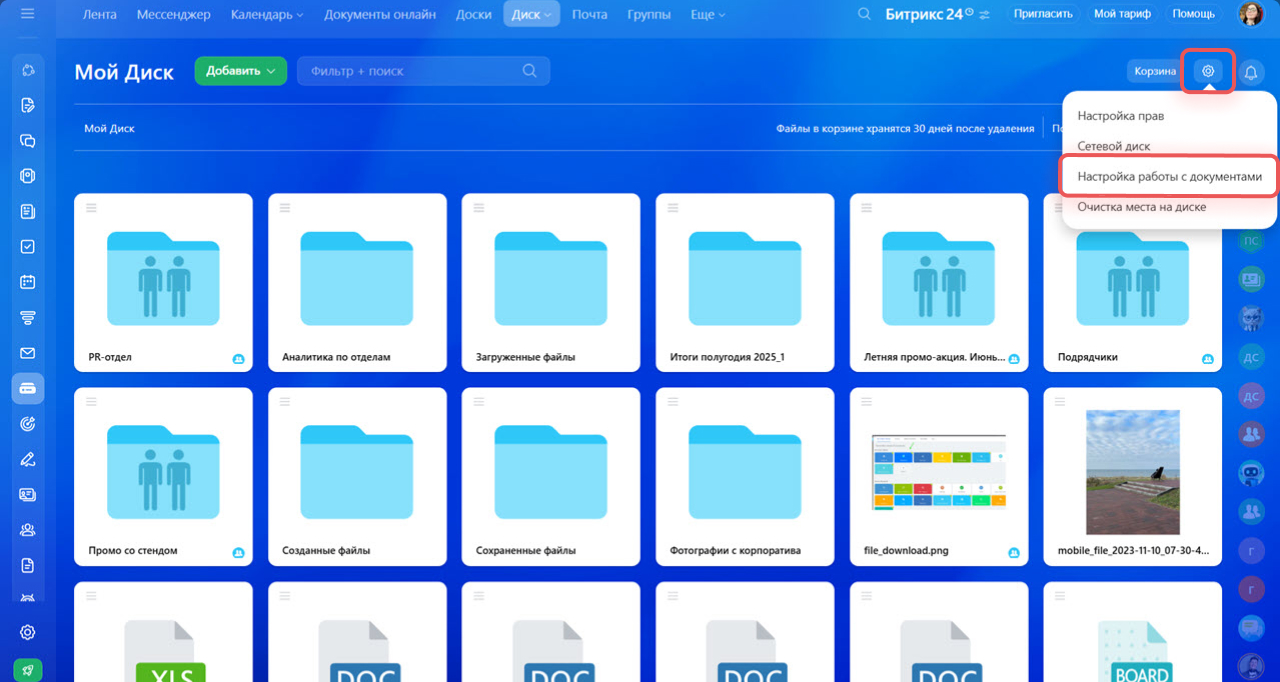Open the signature pen icon in sidebar

[28, 459]
